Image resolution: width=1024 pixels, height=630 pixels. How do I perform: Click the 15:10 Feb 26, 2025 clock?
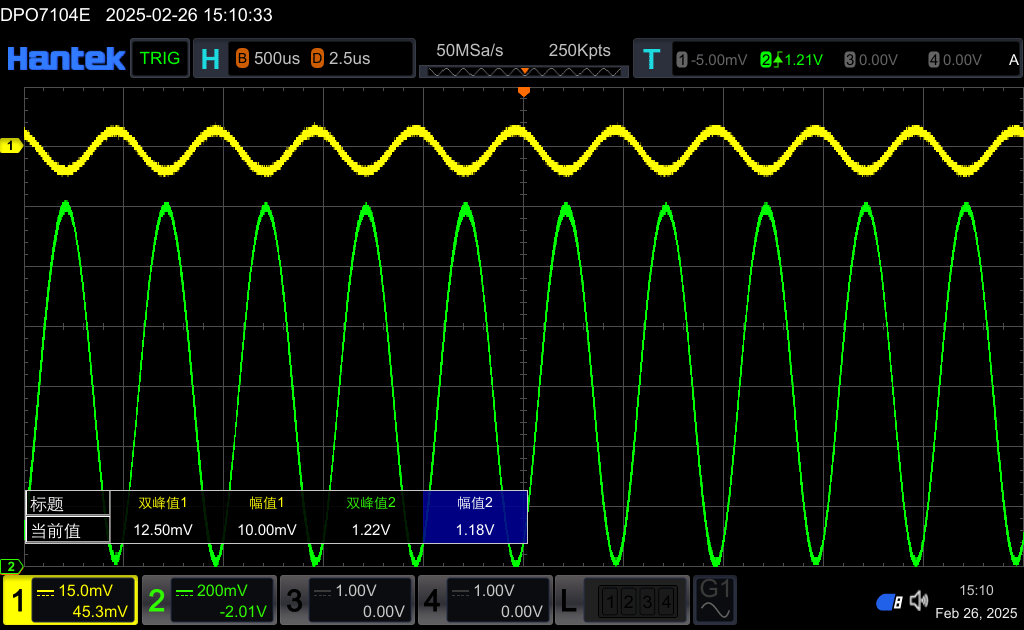pos(976,601)
